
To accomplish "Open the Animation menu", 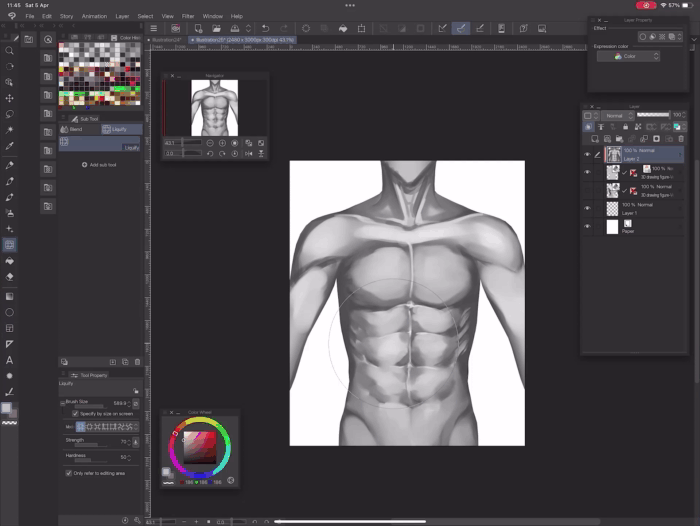I will click(94, 16).
